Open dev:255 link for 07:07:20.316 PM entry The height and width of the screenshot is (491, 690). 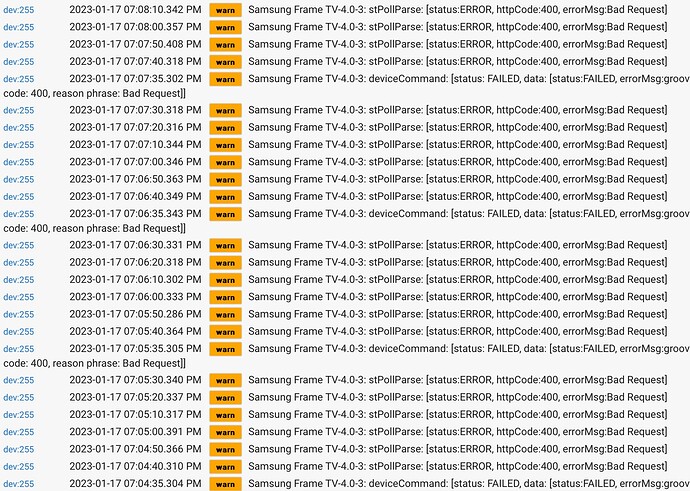coord(18,128)
